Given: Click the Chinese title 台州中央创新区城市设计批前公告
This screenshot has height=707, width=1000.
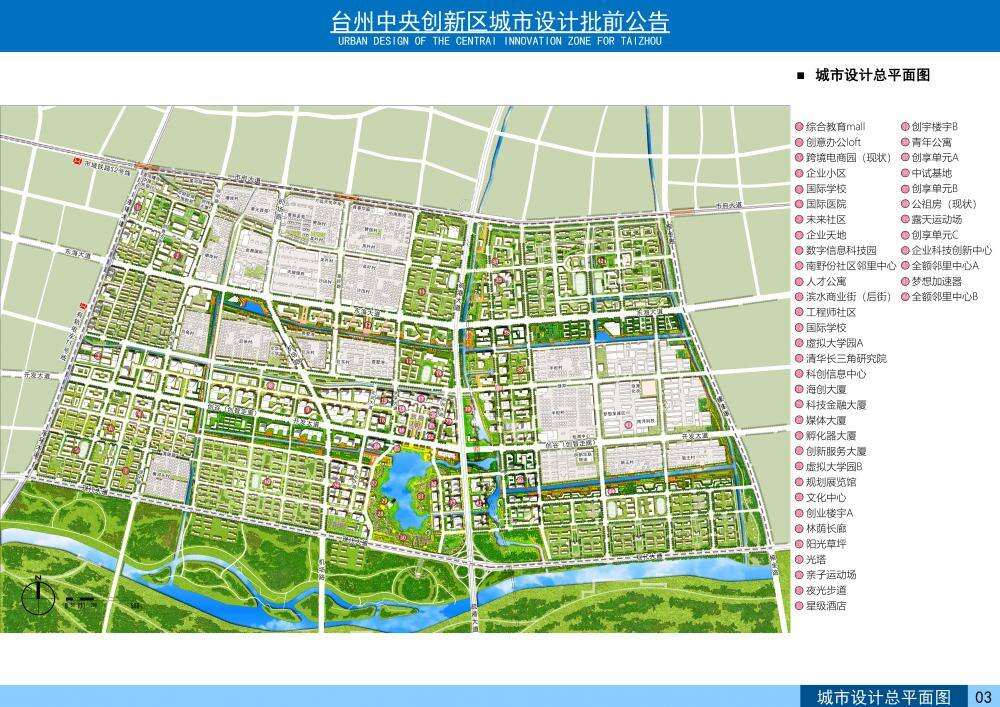Looking at the screenshot, I should 500,21.
